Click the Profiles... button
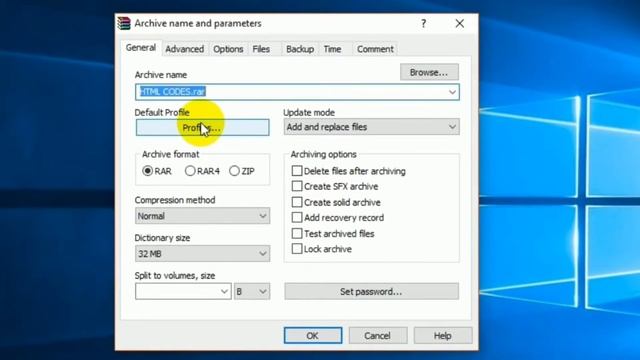Viewport: 640px width, 360px height. [202, 127]
